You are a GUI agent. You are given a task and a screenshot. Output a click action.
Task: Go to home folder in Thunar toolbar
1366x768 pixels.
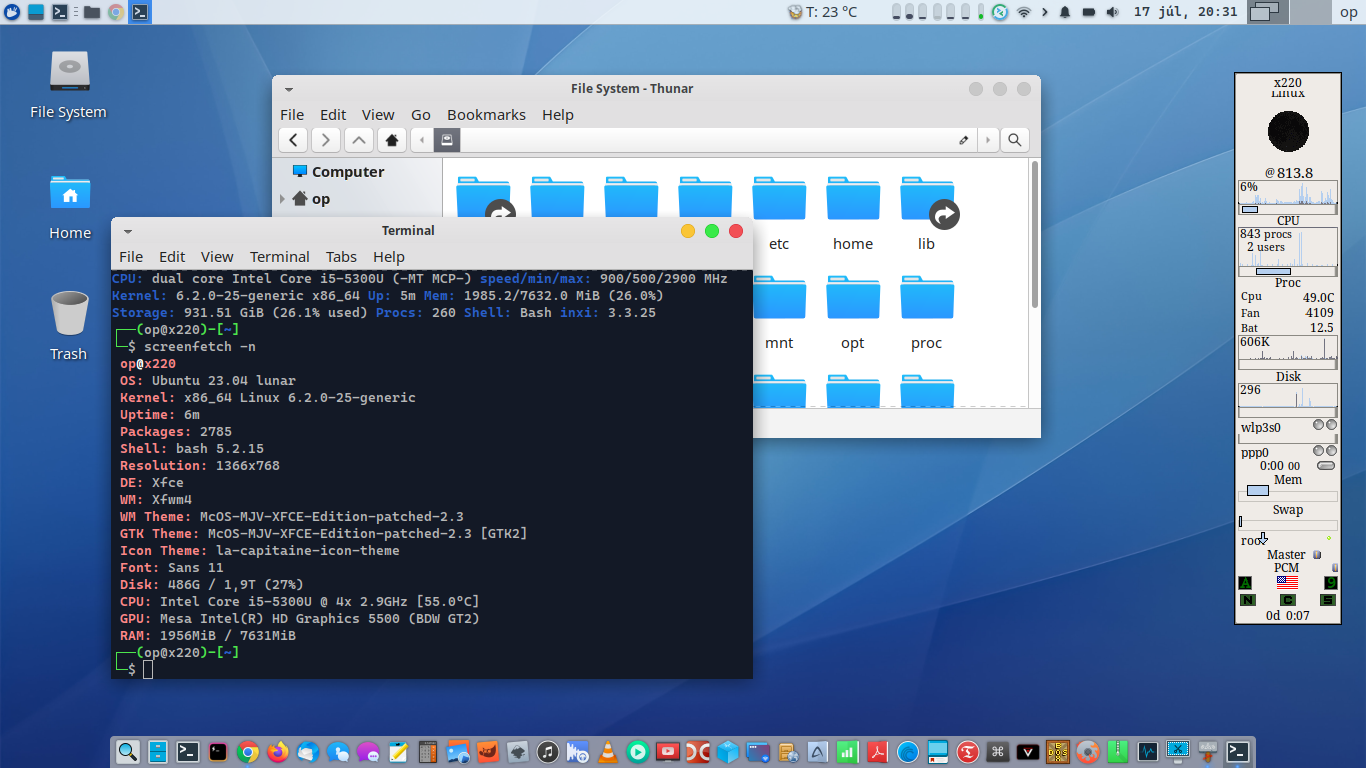pyautogui.click(x=392, y=140)
